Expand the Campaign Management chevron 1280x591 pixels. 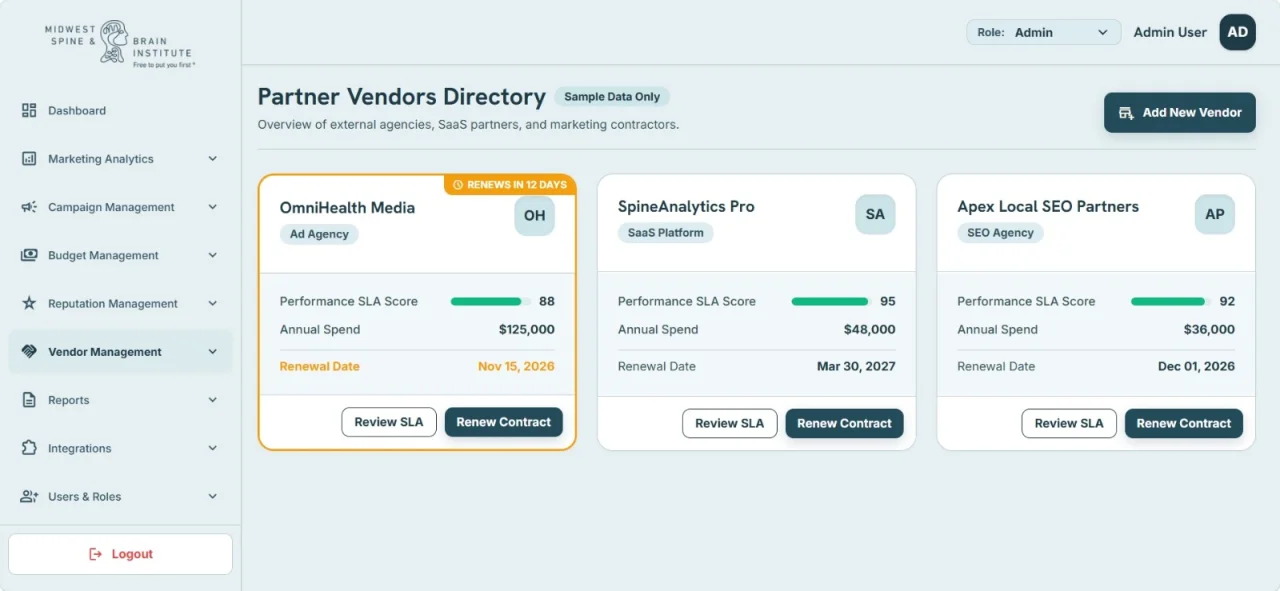(212, 207)
